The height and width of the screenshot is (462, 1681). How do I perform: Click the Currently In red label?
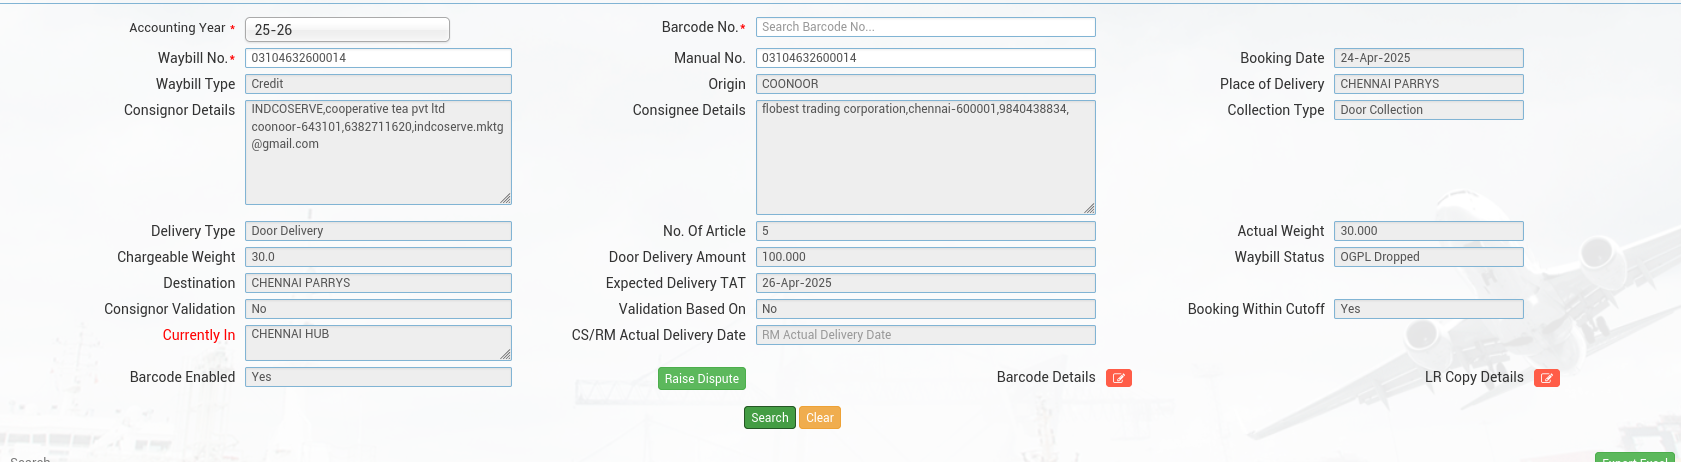click(199, 335)
